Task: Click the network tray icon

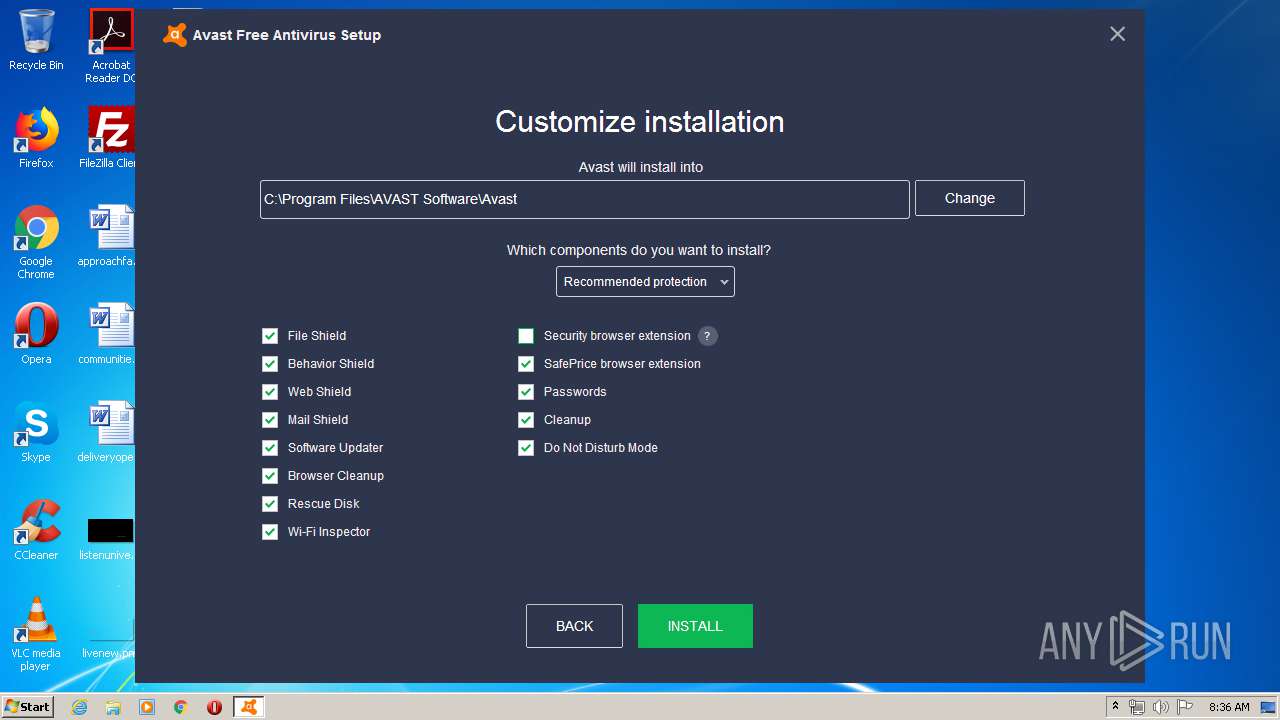Action: click(1137, 707)
